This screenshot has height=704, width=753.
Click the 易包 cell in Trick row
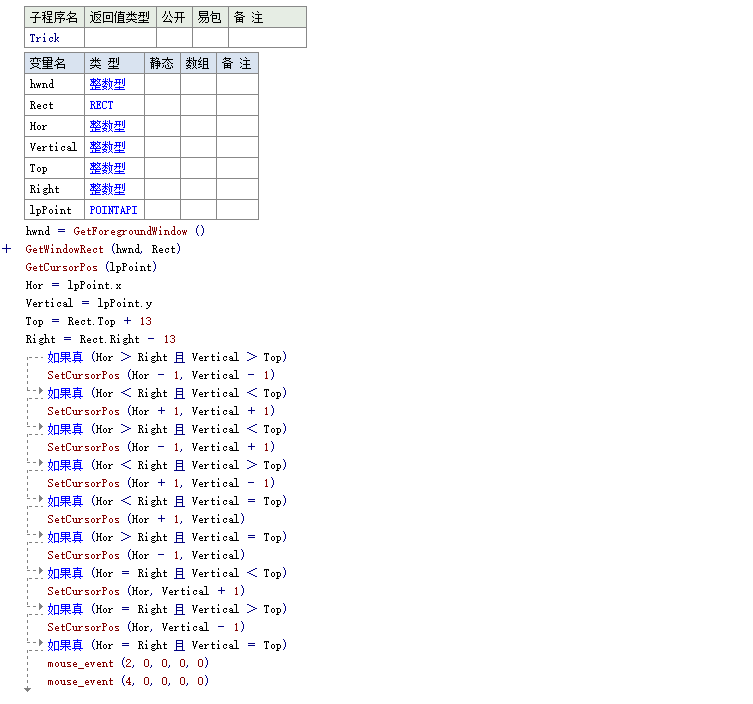click(210, 38)
